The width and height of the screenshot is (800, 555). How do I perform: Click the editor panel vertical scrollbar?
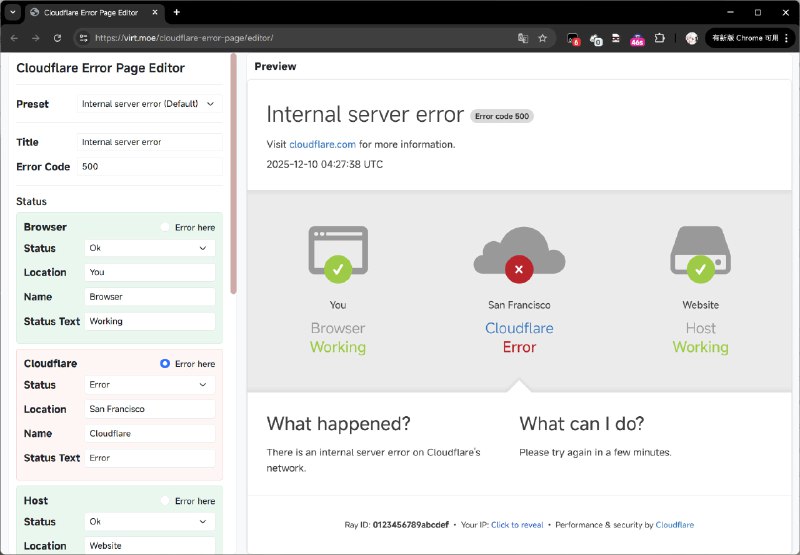tap(234, 170)
